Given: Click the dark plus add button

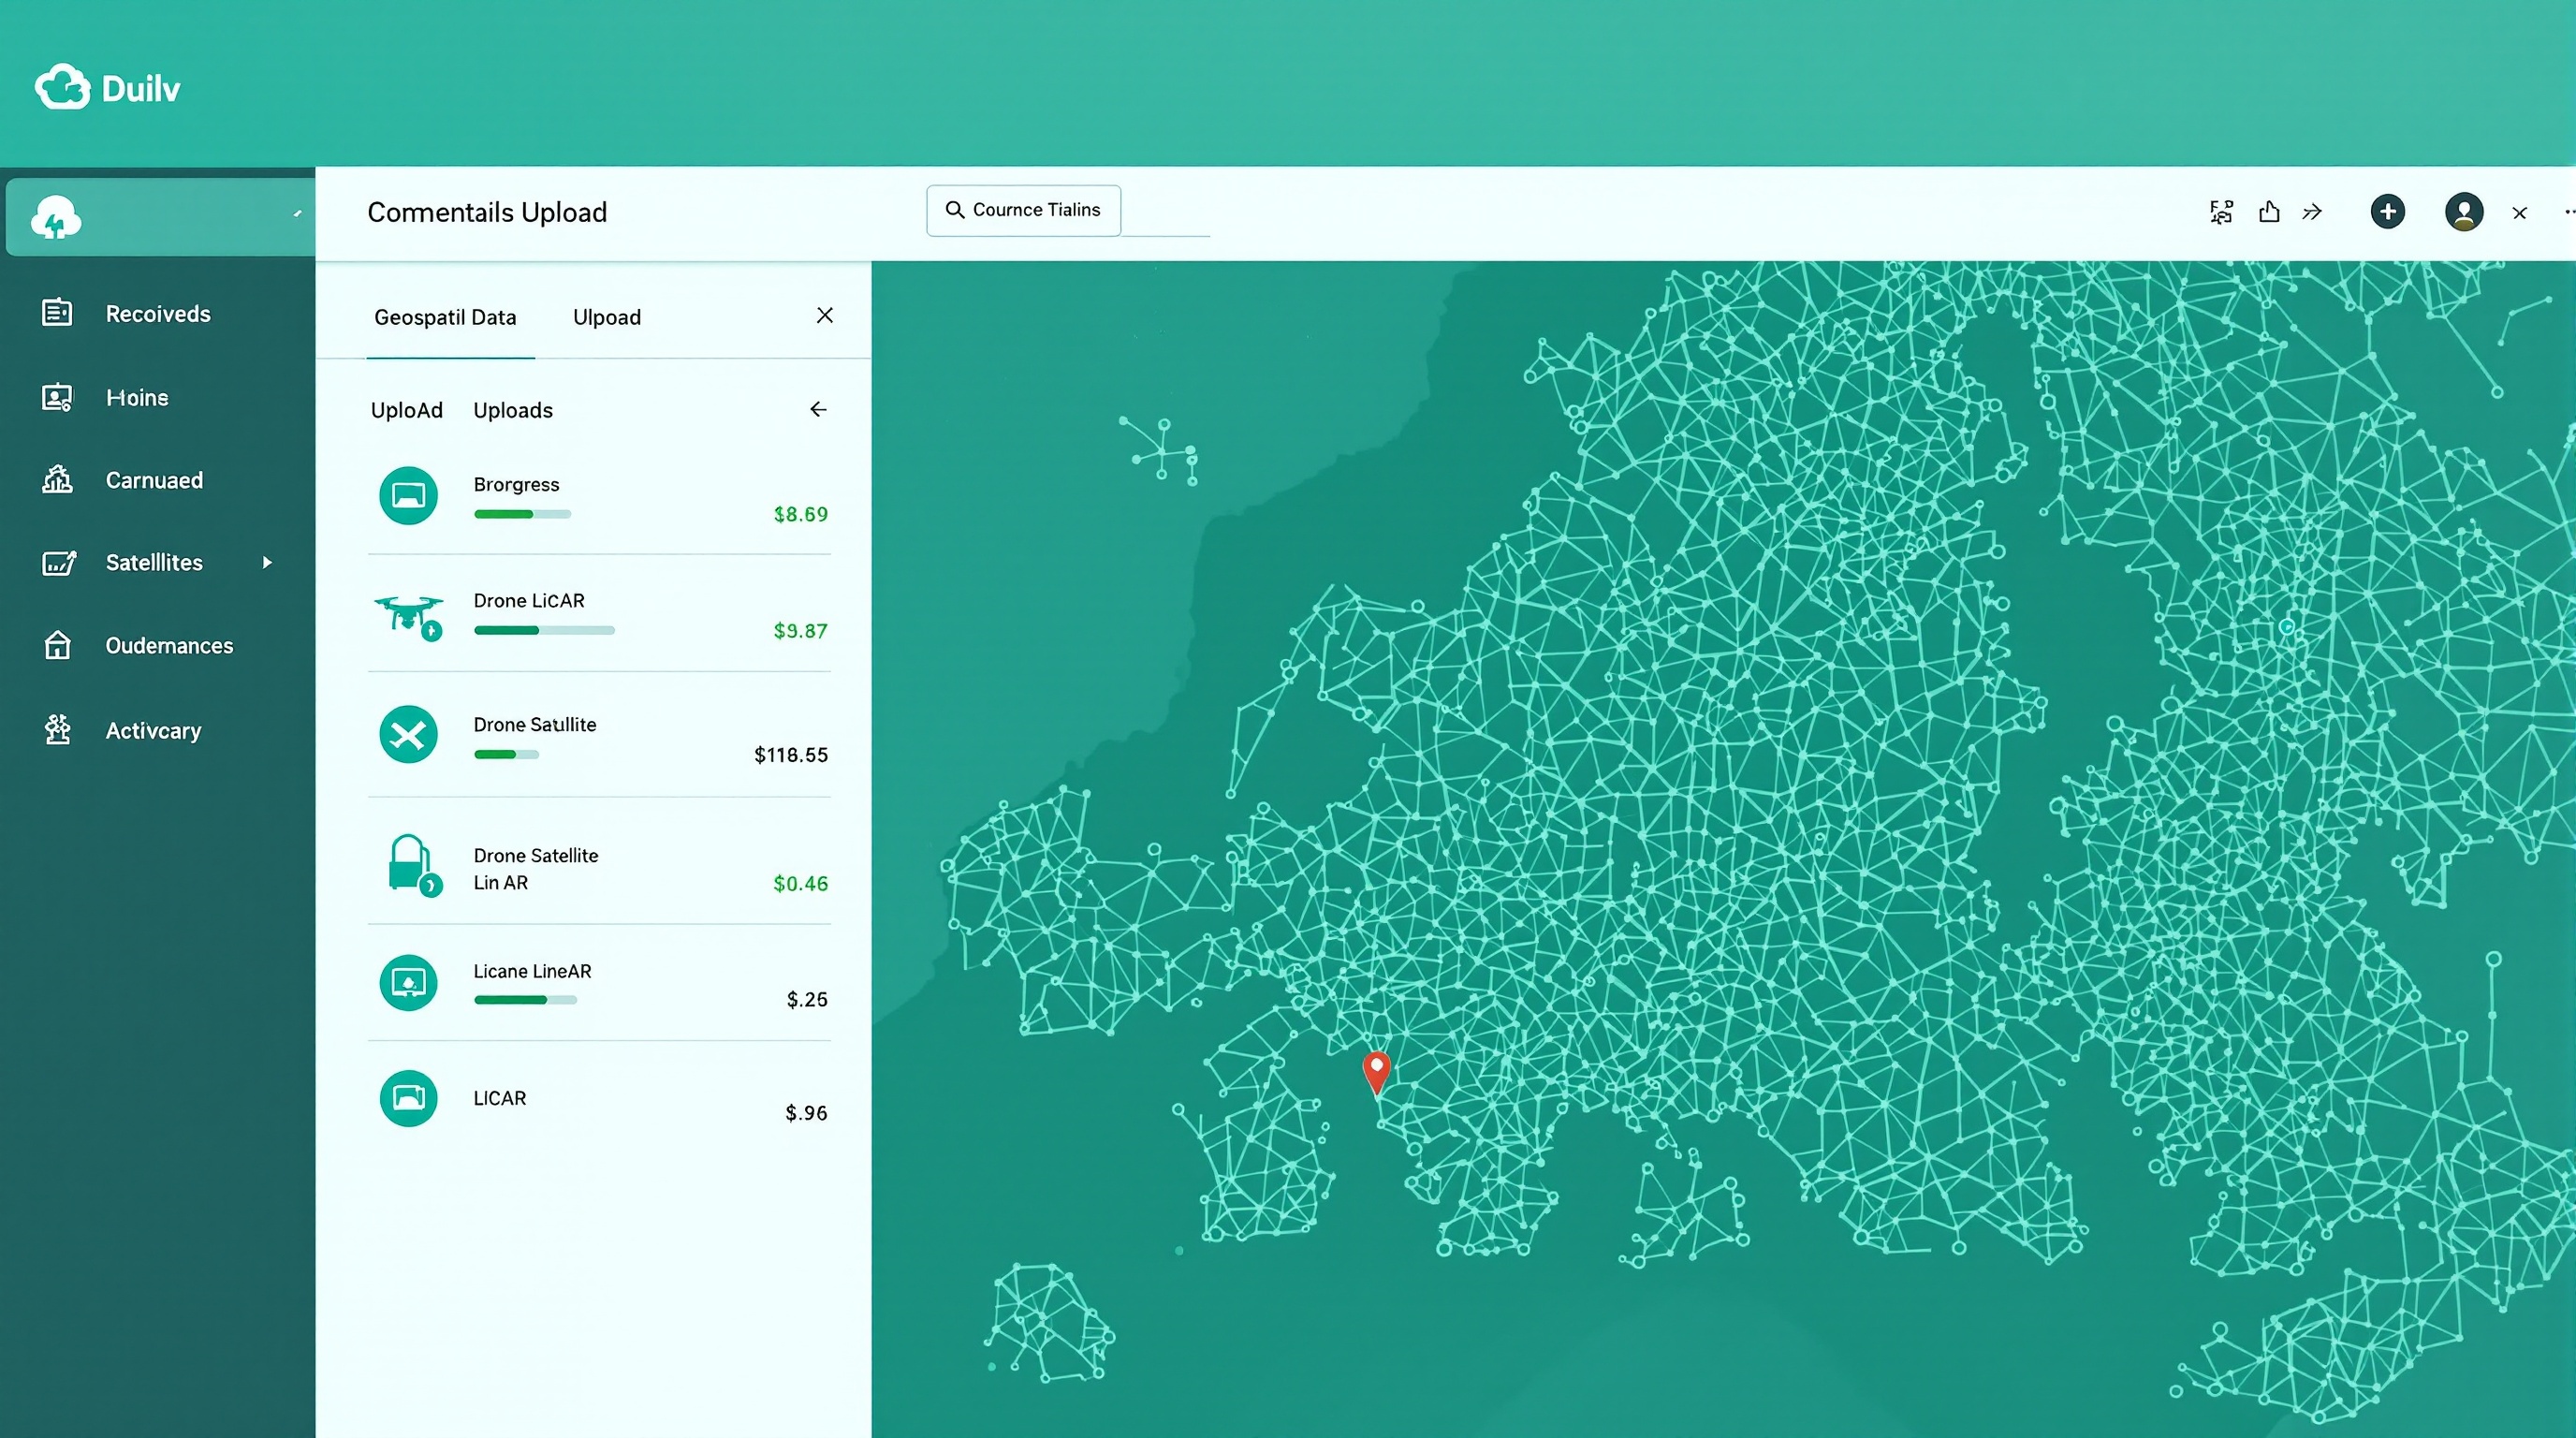Looking at the screenshot, I should pyautogui.click(x=2387, y=212).
